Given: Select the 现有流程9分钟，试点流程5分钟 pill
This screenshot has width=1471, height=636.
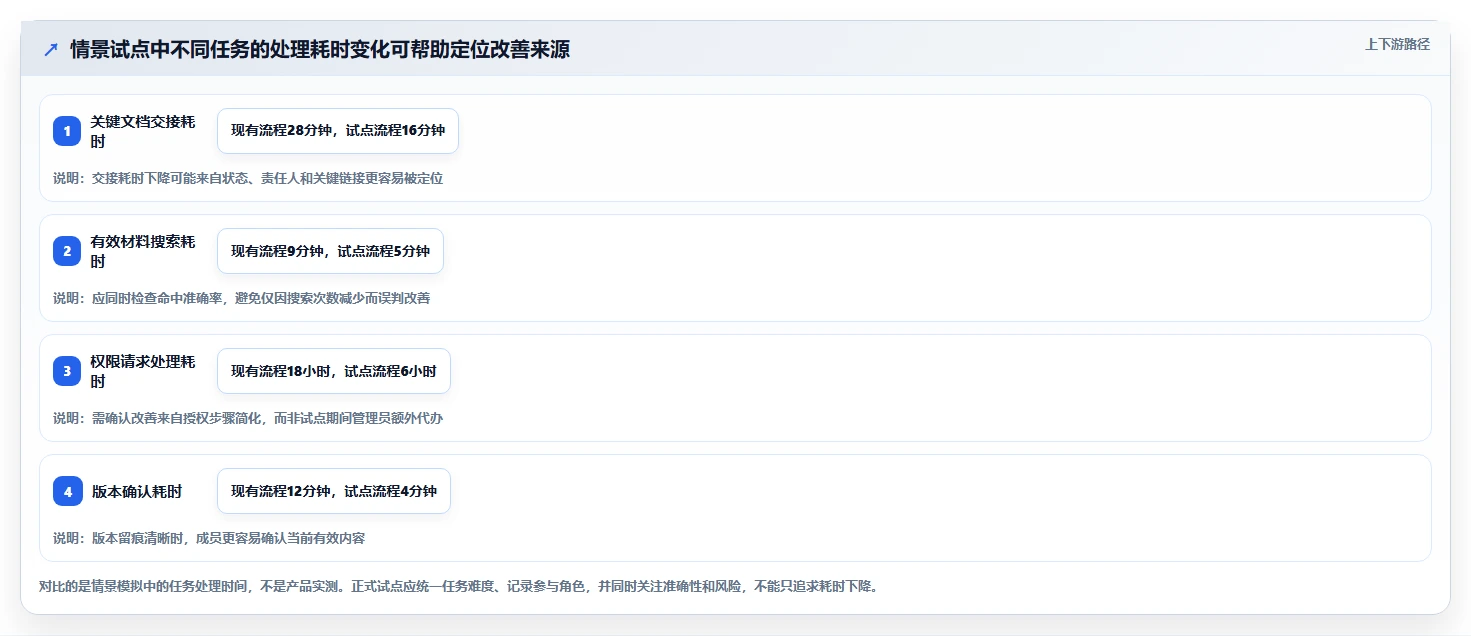Looking at the screenshot, I should click(x=330, y=251).
